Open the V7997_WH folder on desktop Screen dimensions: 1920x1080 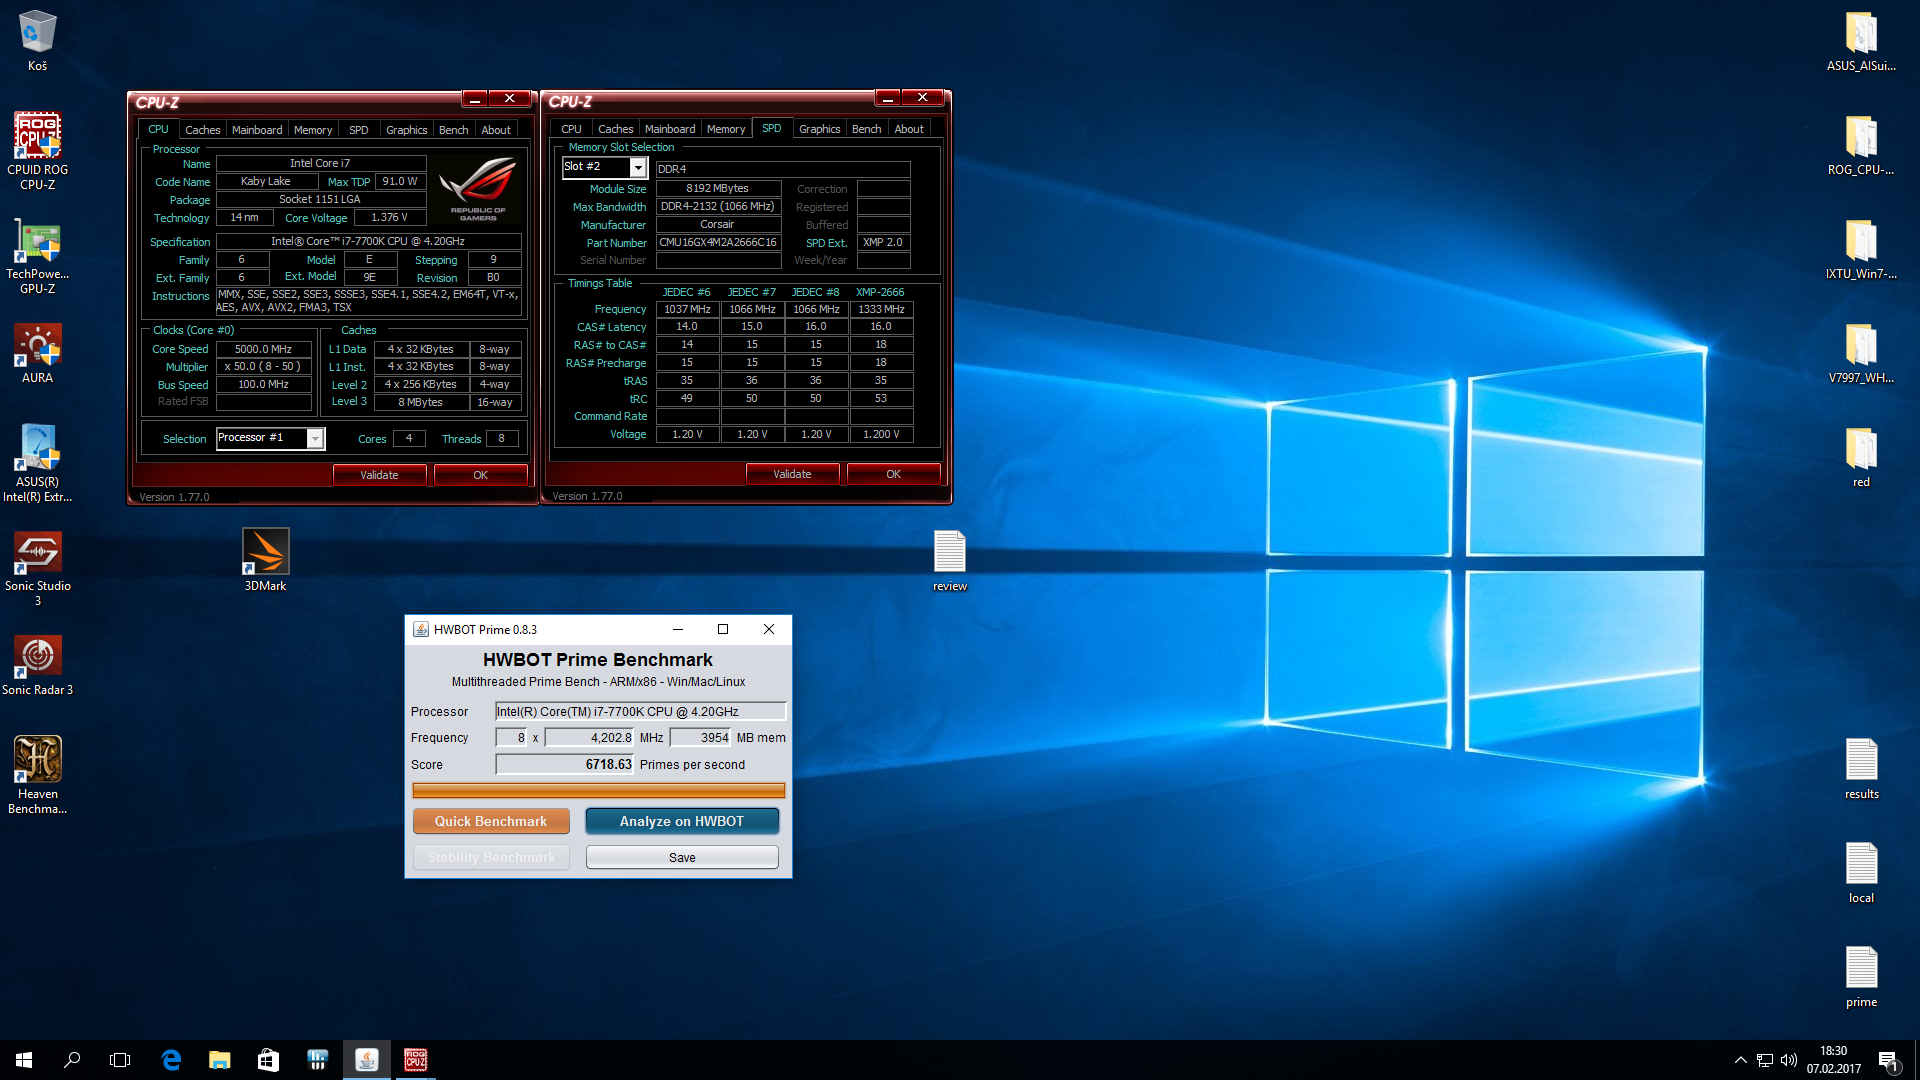1860,354
